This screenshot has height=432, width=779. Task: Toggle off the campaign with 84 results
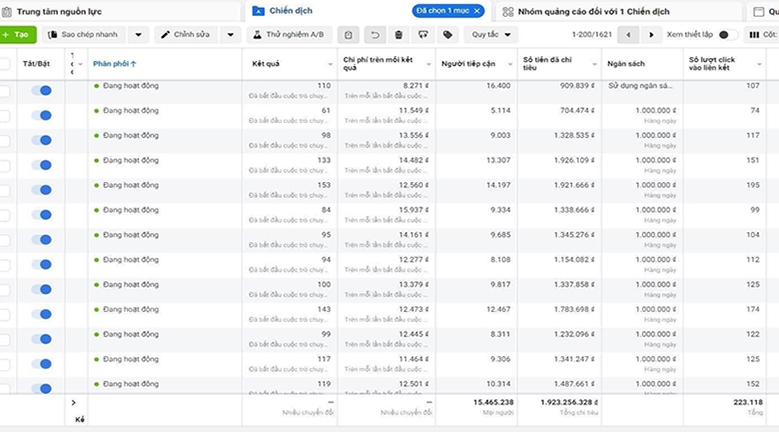click(x=41, y=215)
